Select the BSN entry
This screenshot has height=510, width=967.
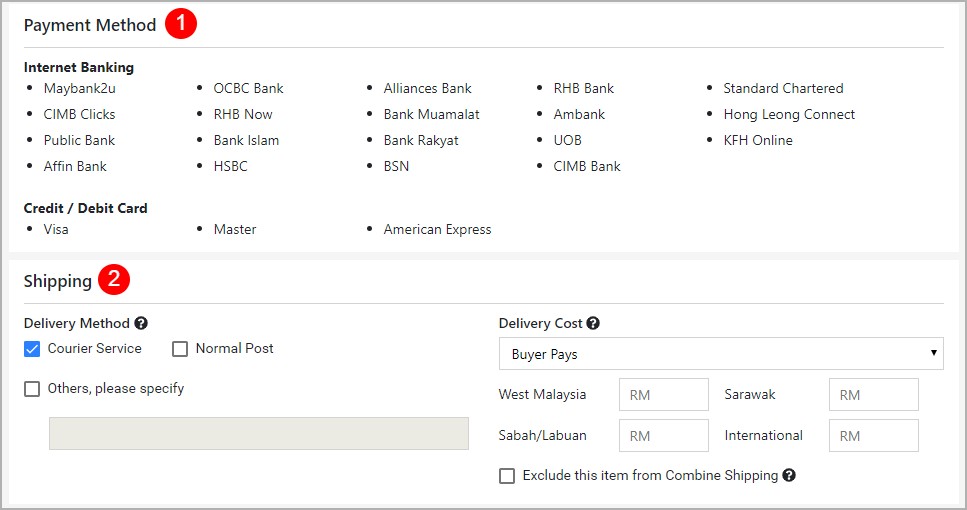[x=397, y=166]
